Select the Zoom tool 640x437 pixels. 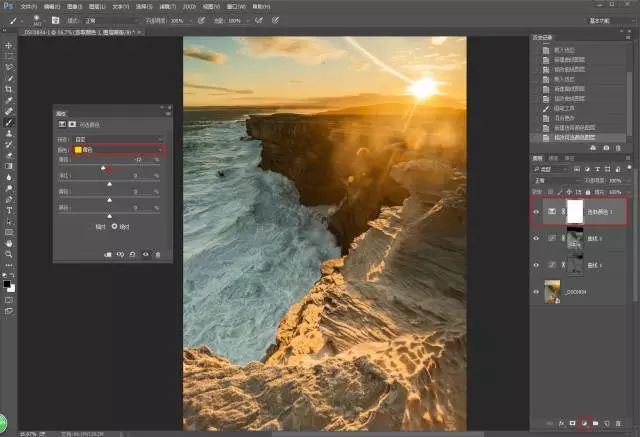9,254
